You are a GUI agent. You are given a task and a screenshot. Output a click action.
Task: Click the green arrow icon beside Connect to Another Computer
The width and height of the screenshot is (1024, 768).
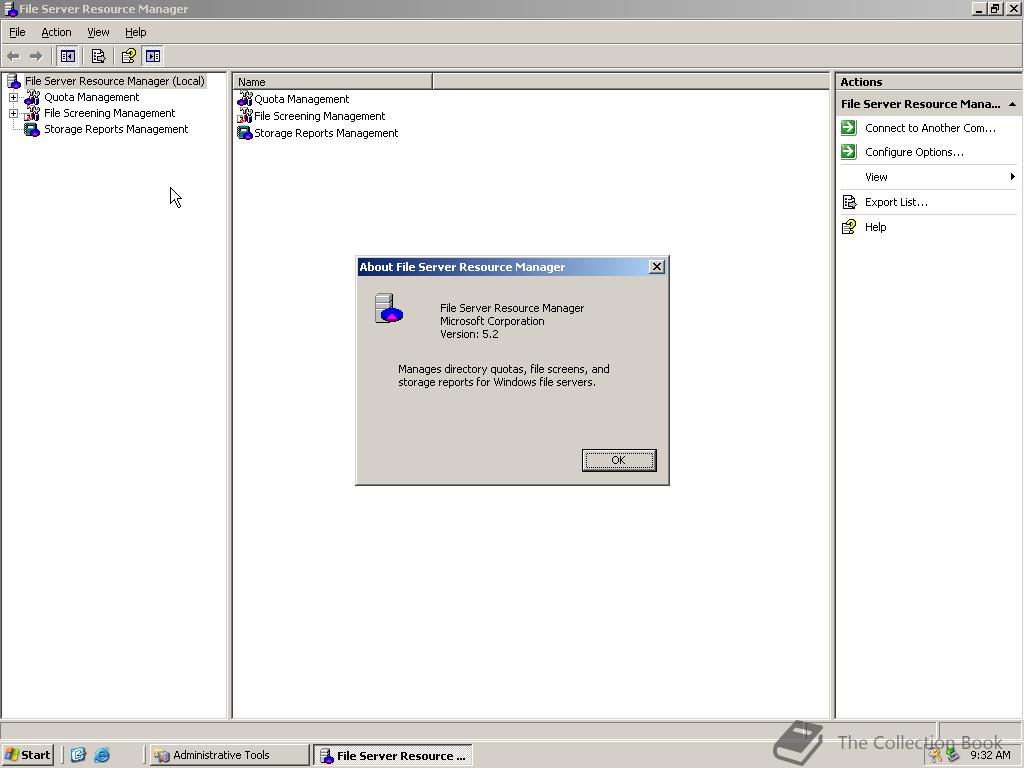848,127
